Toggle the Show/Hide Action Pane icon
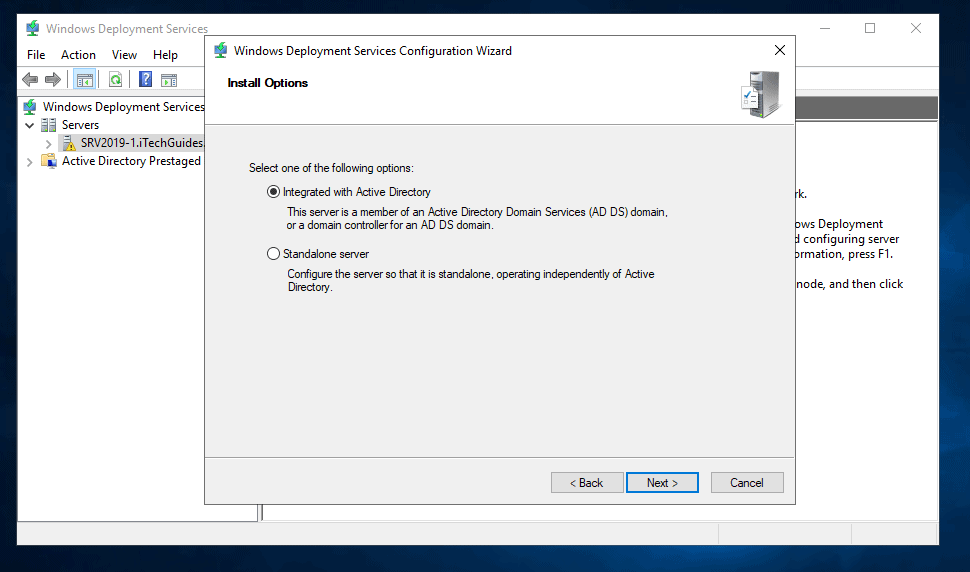The image size is (970, 572). [x=169, y=80]
